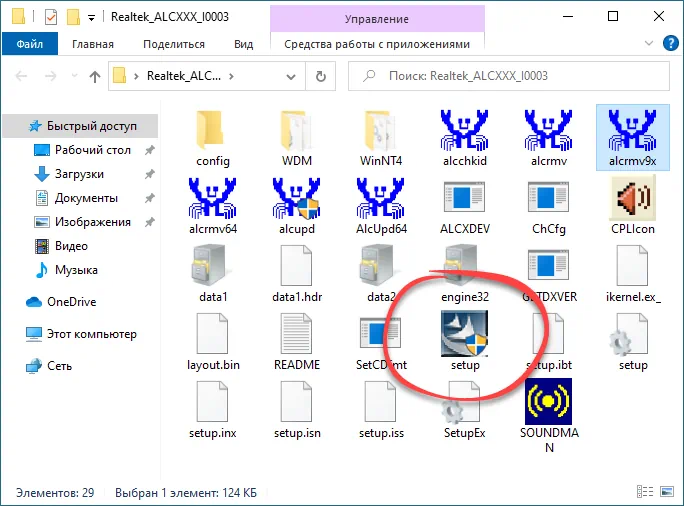
Task: Expand the breadcrumb root chevron
Action: [136, 76]
